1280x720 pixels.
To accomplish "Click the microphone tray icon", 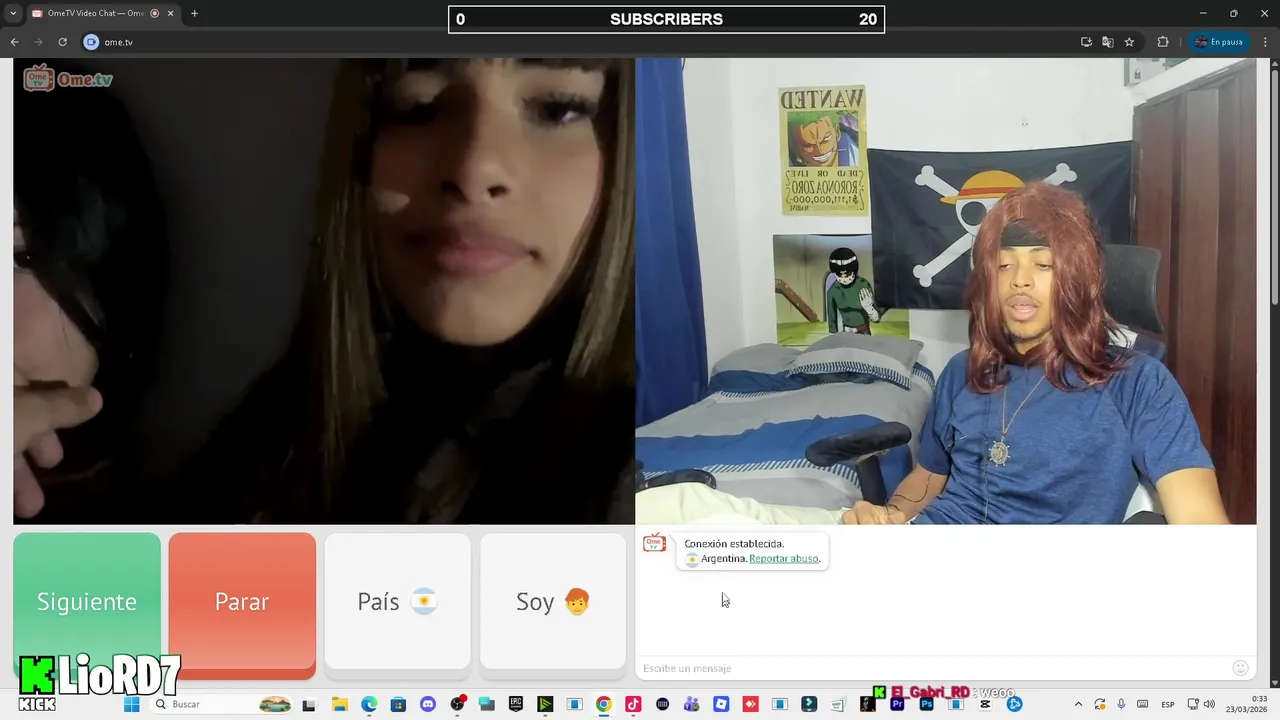I will pyautogui.click(x=1121, y=704).
